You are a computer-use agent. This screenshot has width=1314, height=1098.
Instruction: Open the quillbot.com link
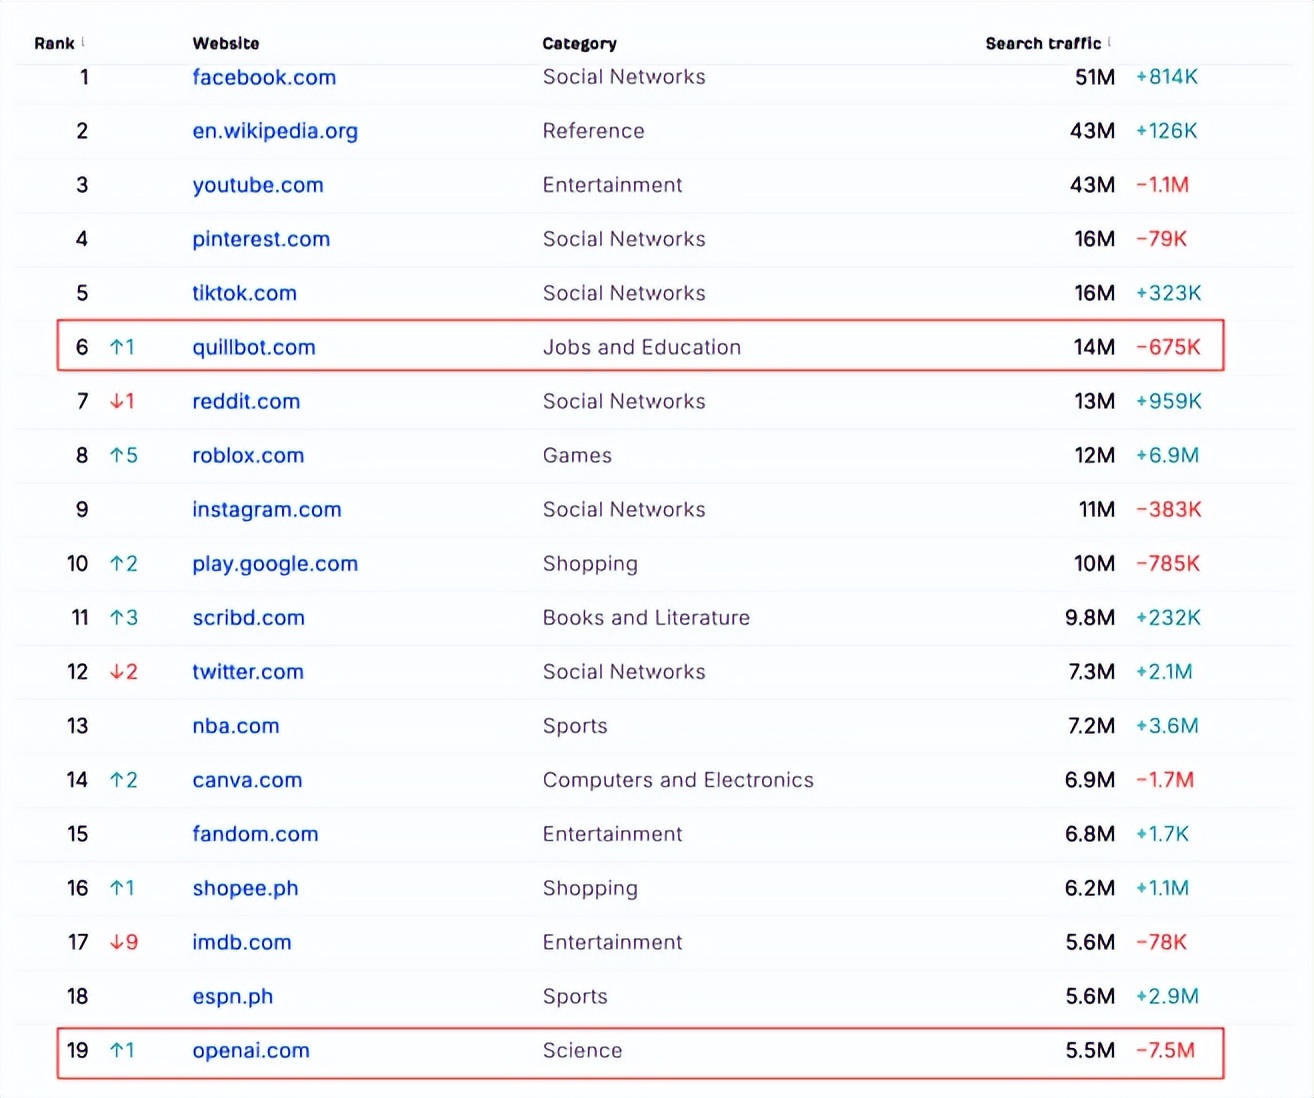tap(254, 347)
